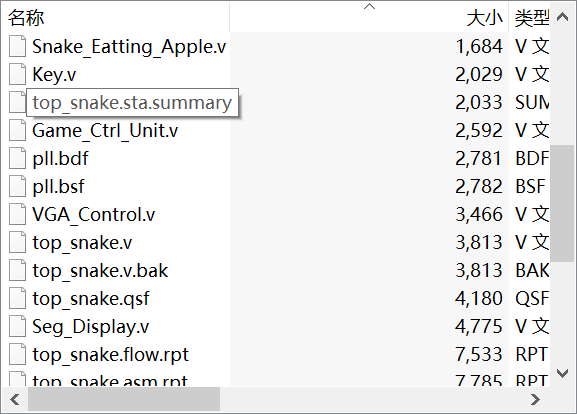Select the Key.v file icon
This screenshot has width=577, height=414.
point(17,74)
